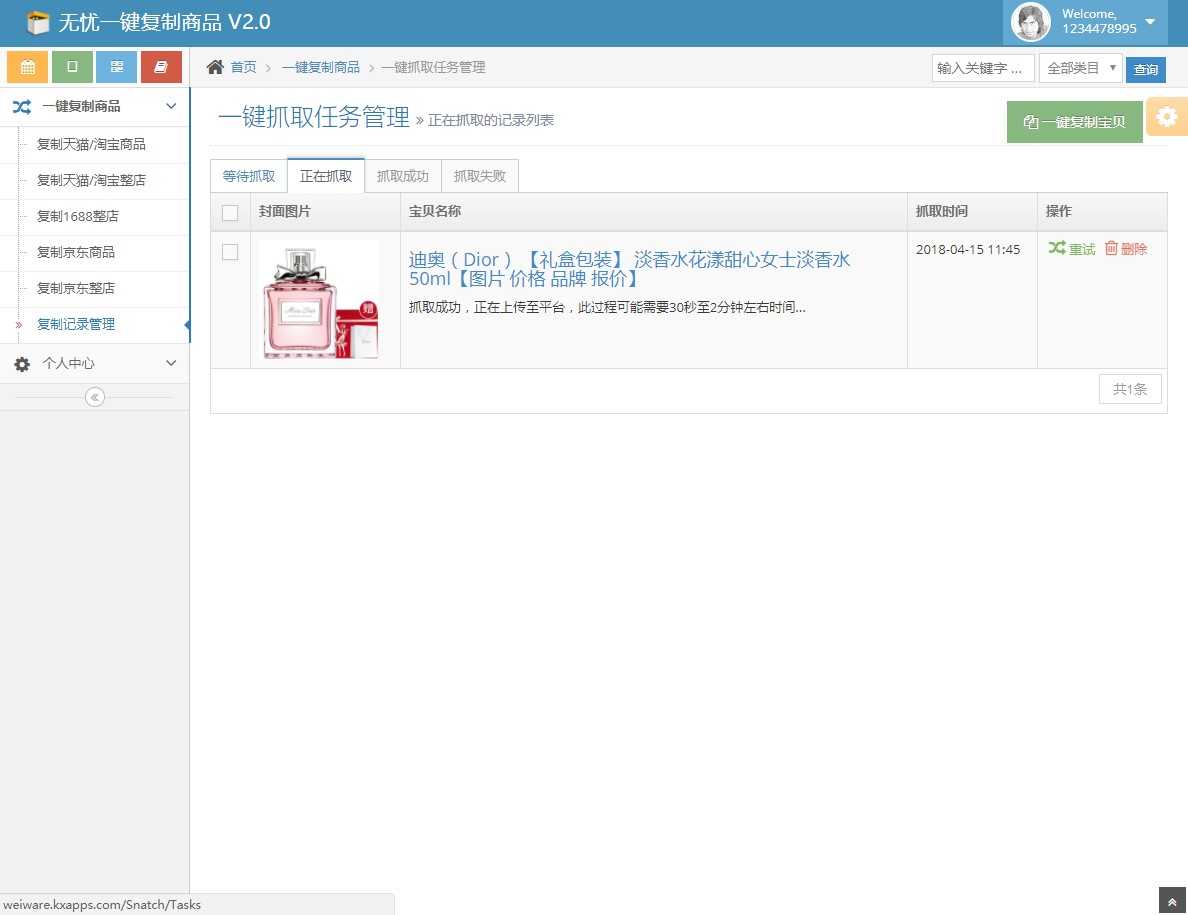
Task: Switch to the 等待抓取 tab
Action: (249, 176)
